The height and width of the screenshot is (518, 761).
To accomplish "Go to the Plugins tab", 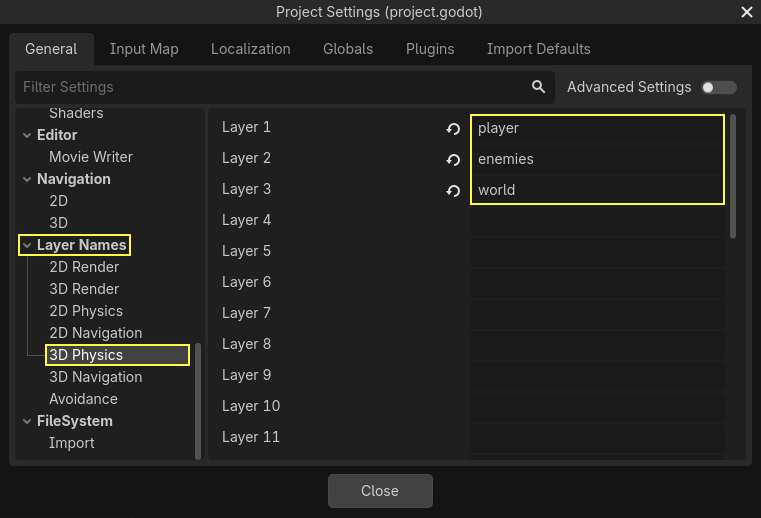I will click(430, 49).
